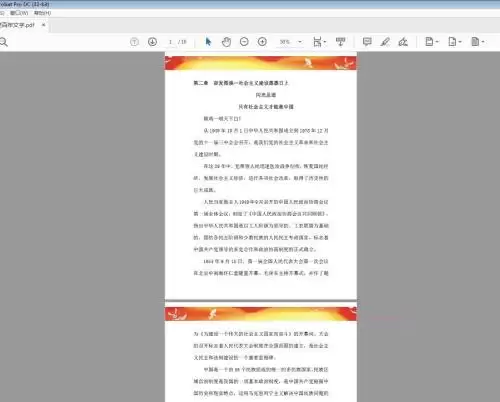The height and width of the screenshot is (402, 500).
Task: Go to next page arrow icon
Action: [152, 42]
